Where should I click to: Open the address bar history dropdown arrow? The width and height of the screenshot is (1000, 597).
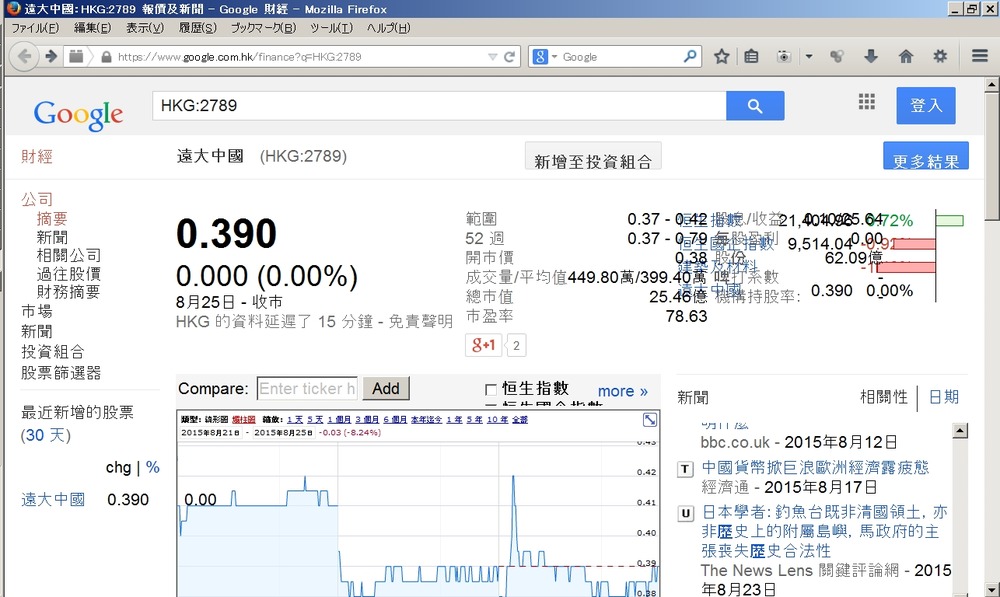[492, 57]
